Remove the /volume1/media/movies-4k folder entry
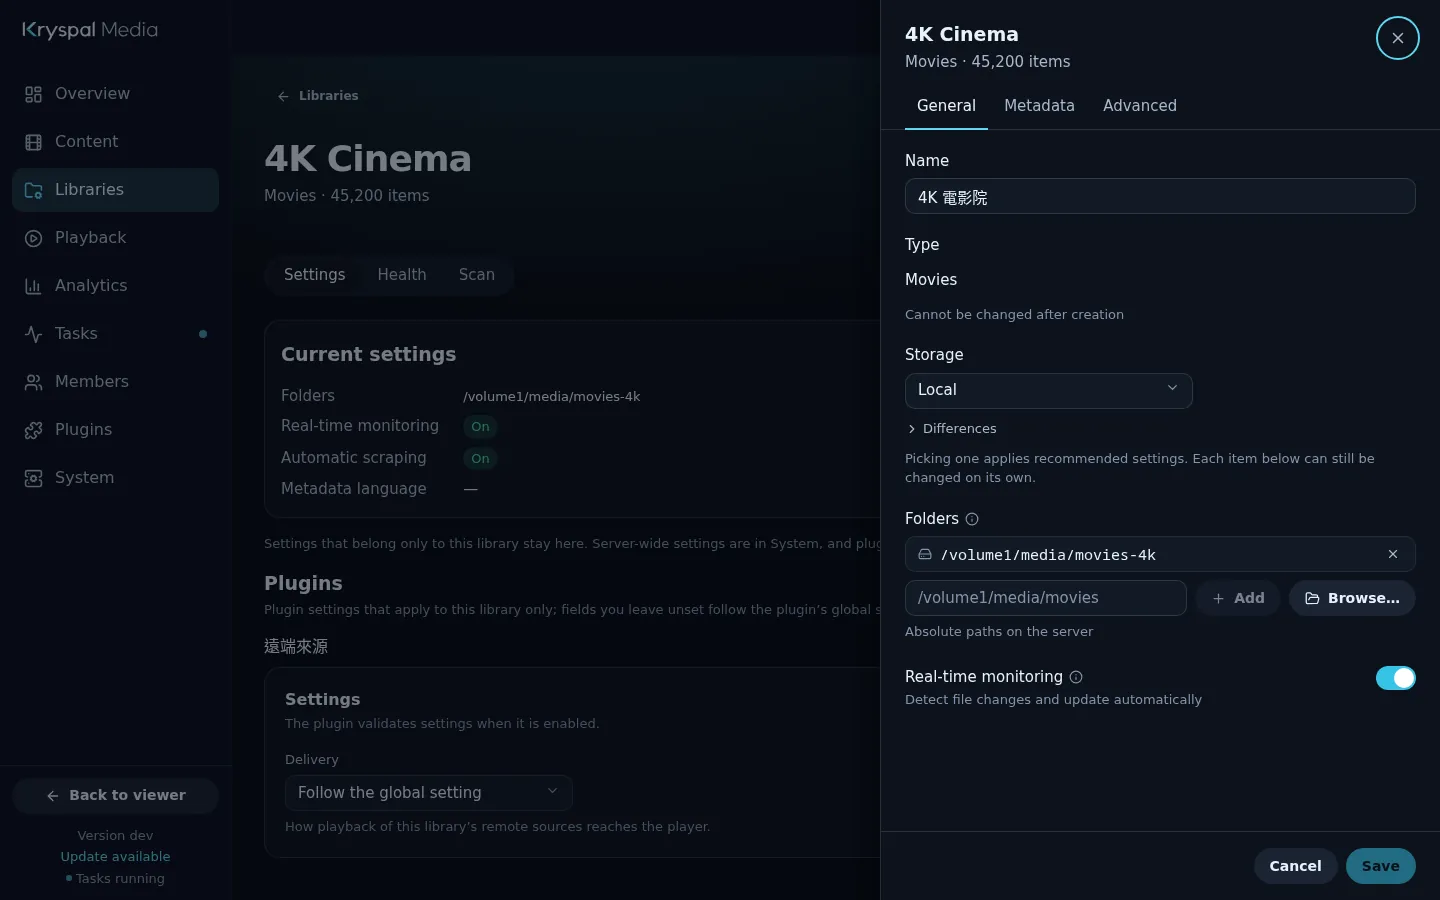 1393,554
